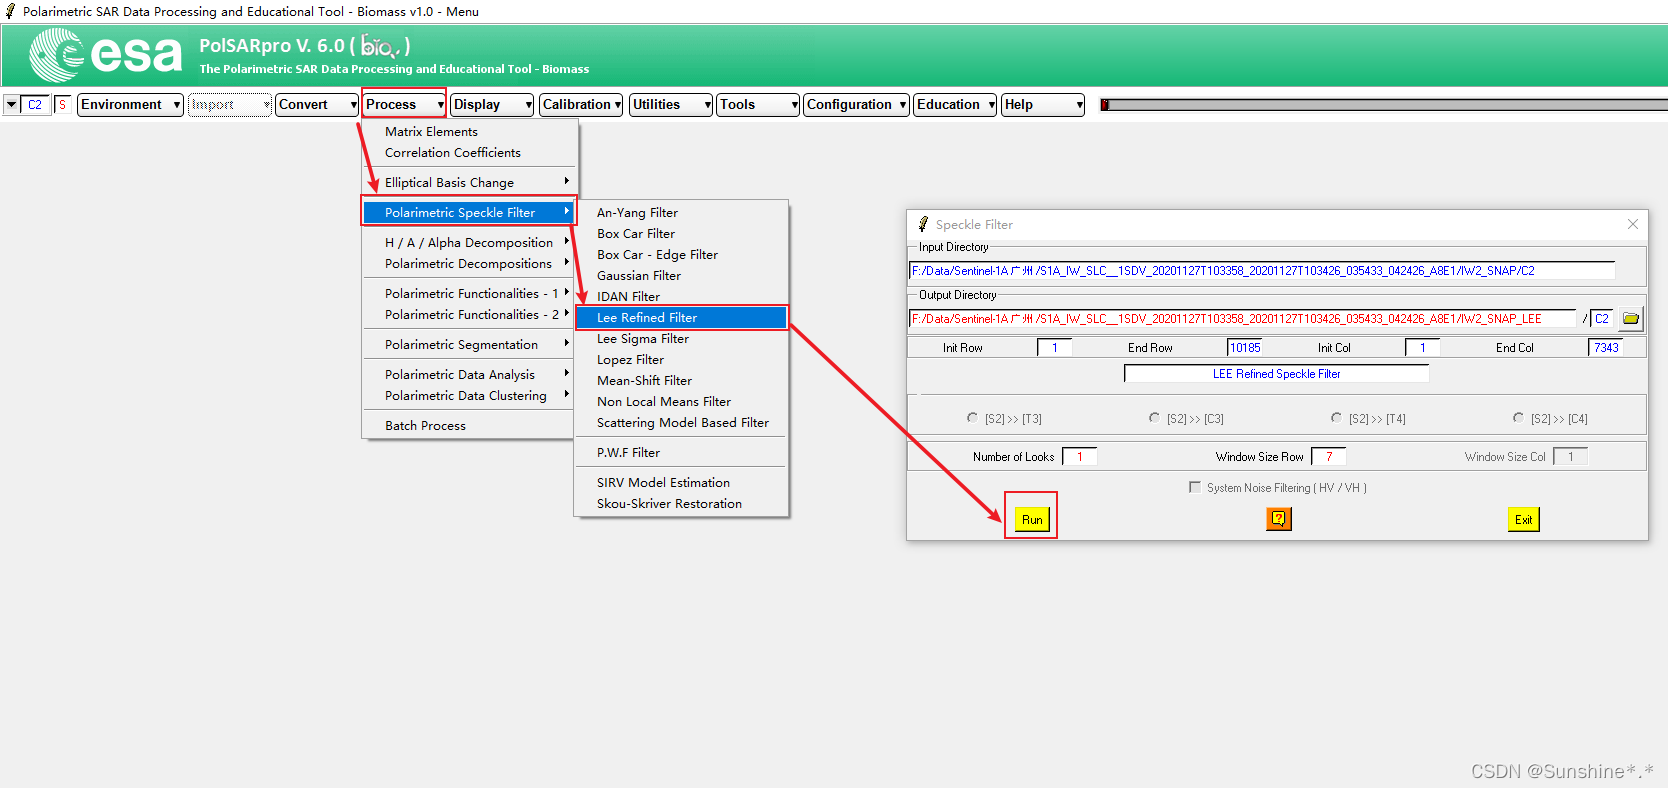Open the Help dropdown menu
This screenshot has height=788, width=1668.
1043,104
